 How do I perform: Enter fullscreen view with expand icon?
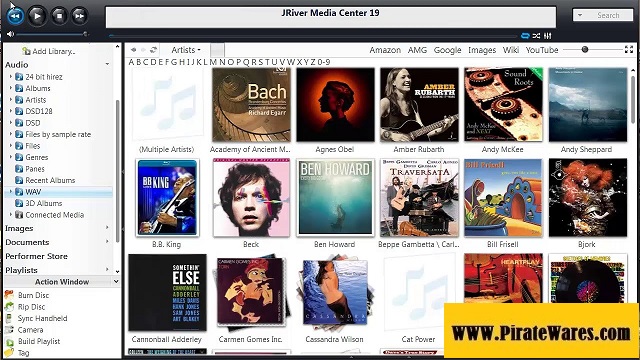[629, 49]
